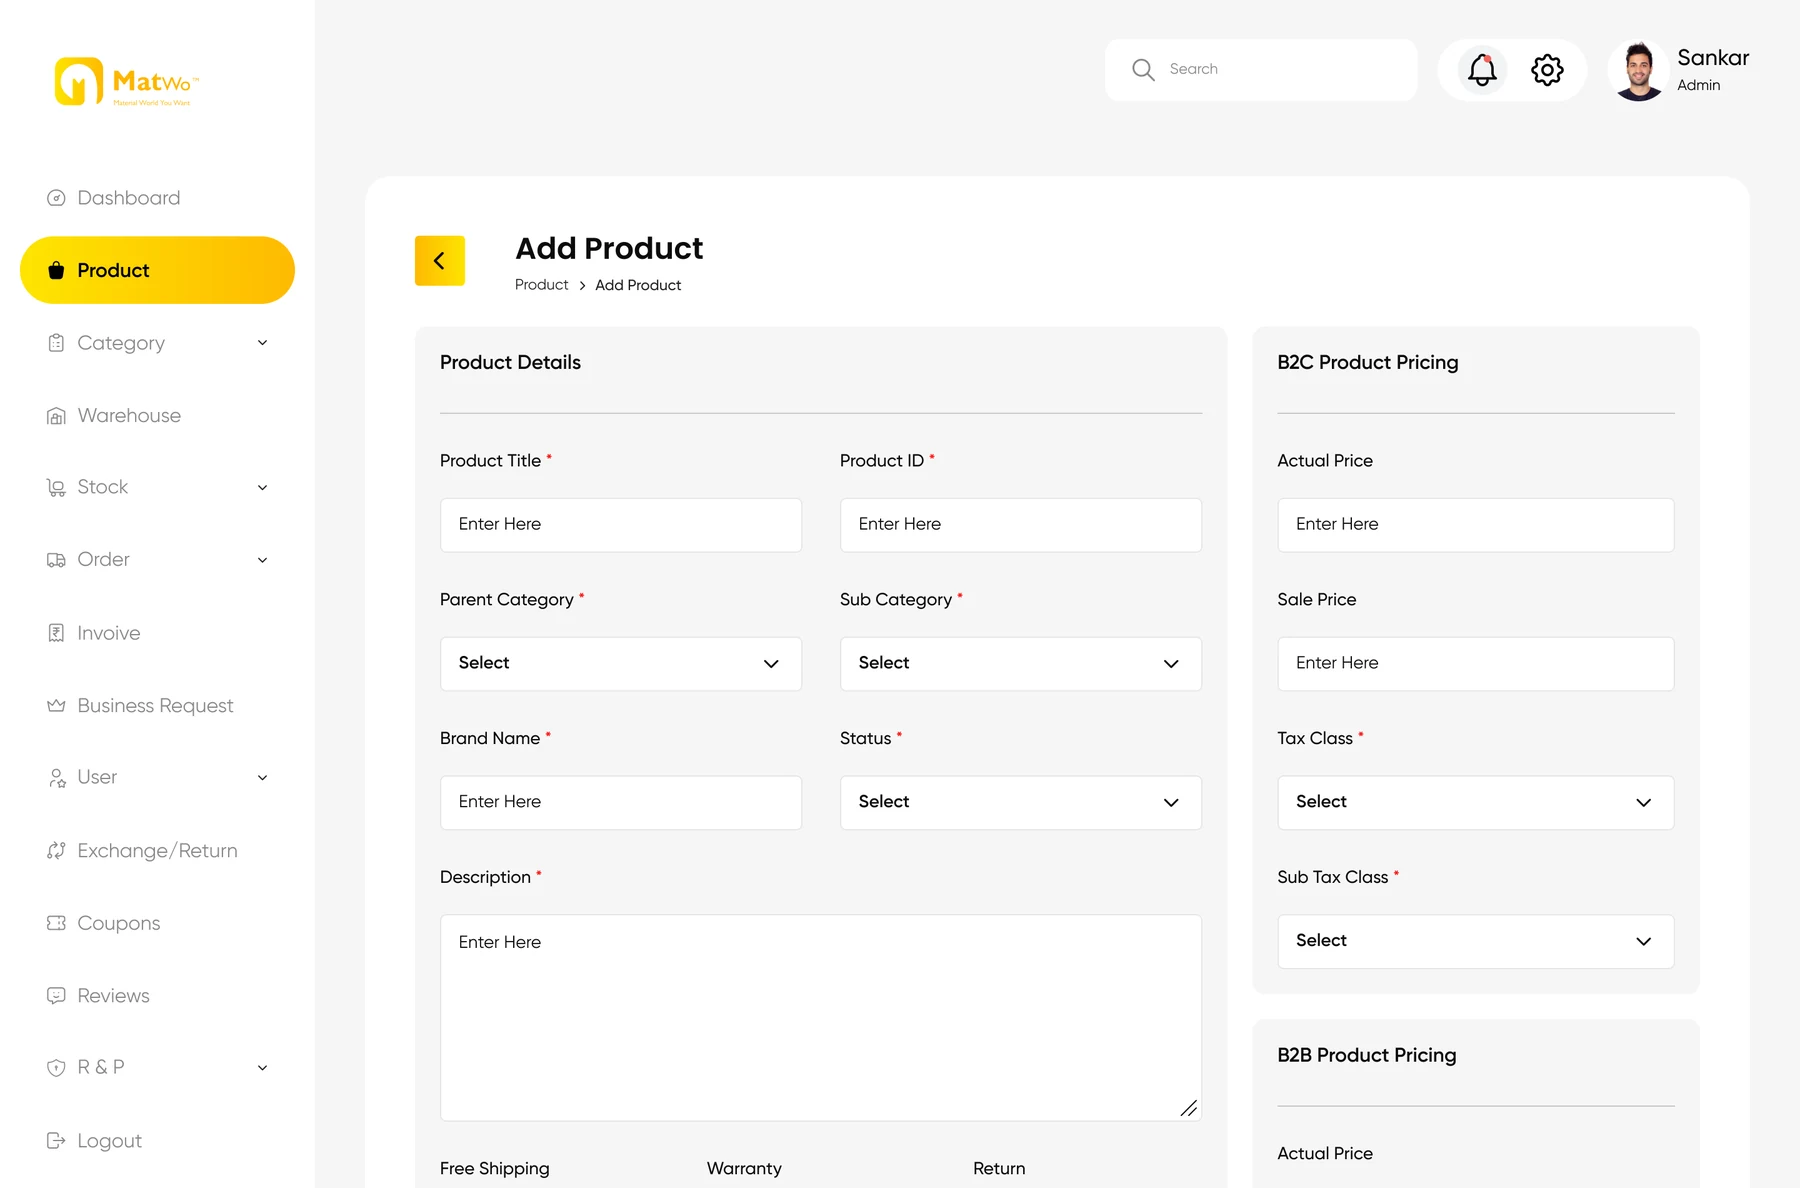This screenshot has width=1800, height=1188.
Task: Click the Invoice receipt icon
Action: 56,633
